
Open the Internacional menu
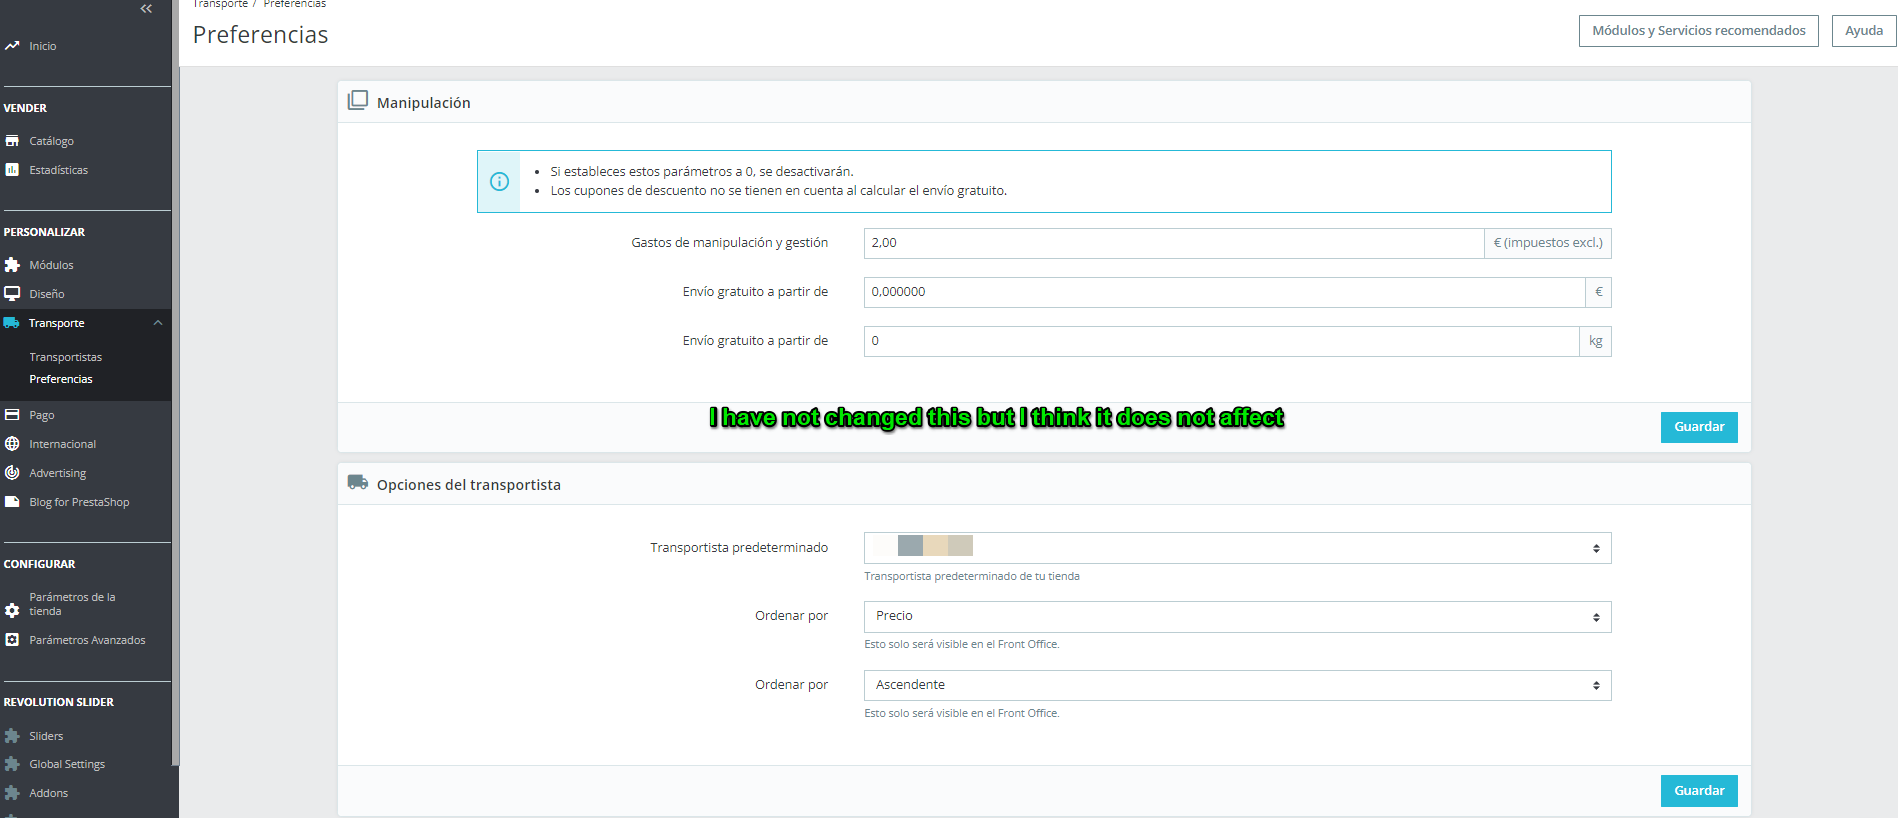63,444
